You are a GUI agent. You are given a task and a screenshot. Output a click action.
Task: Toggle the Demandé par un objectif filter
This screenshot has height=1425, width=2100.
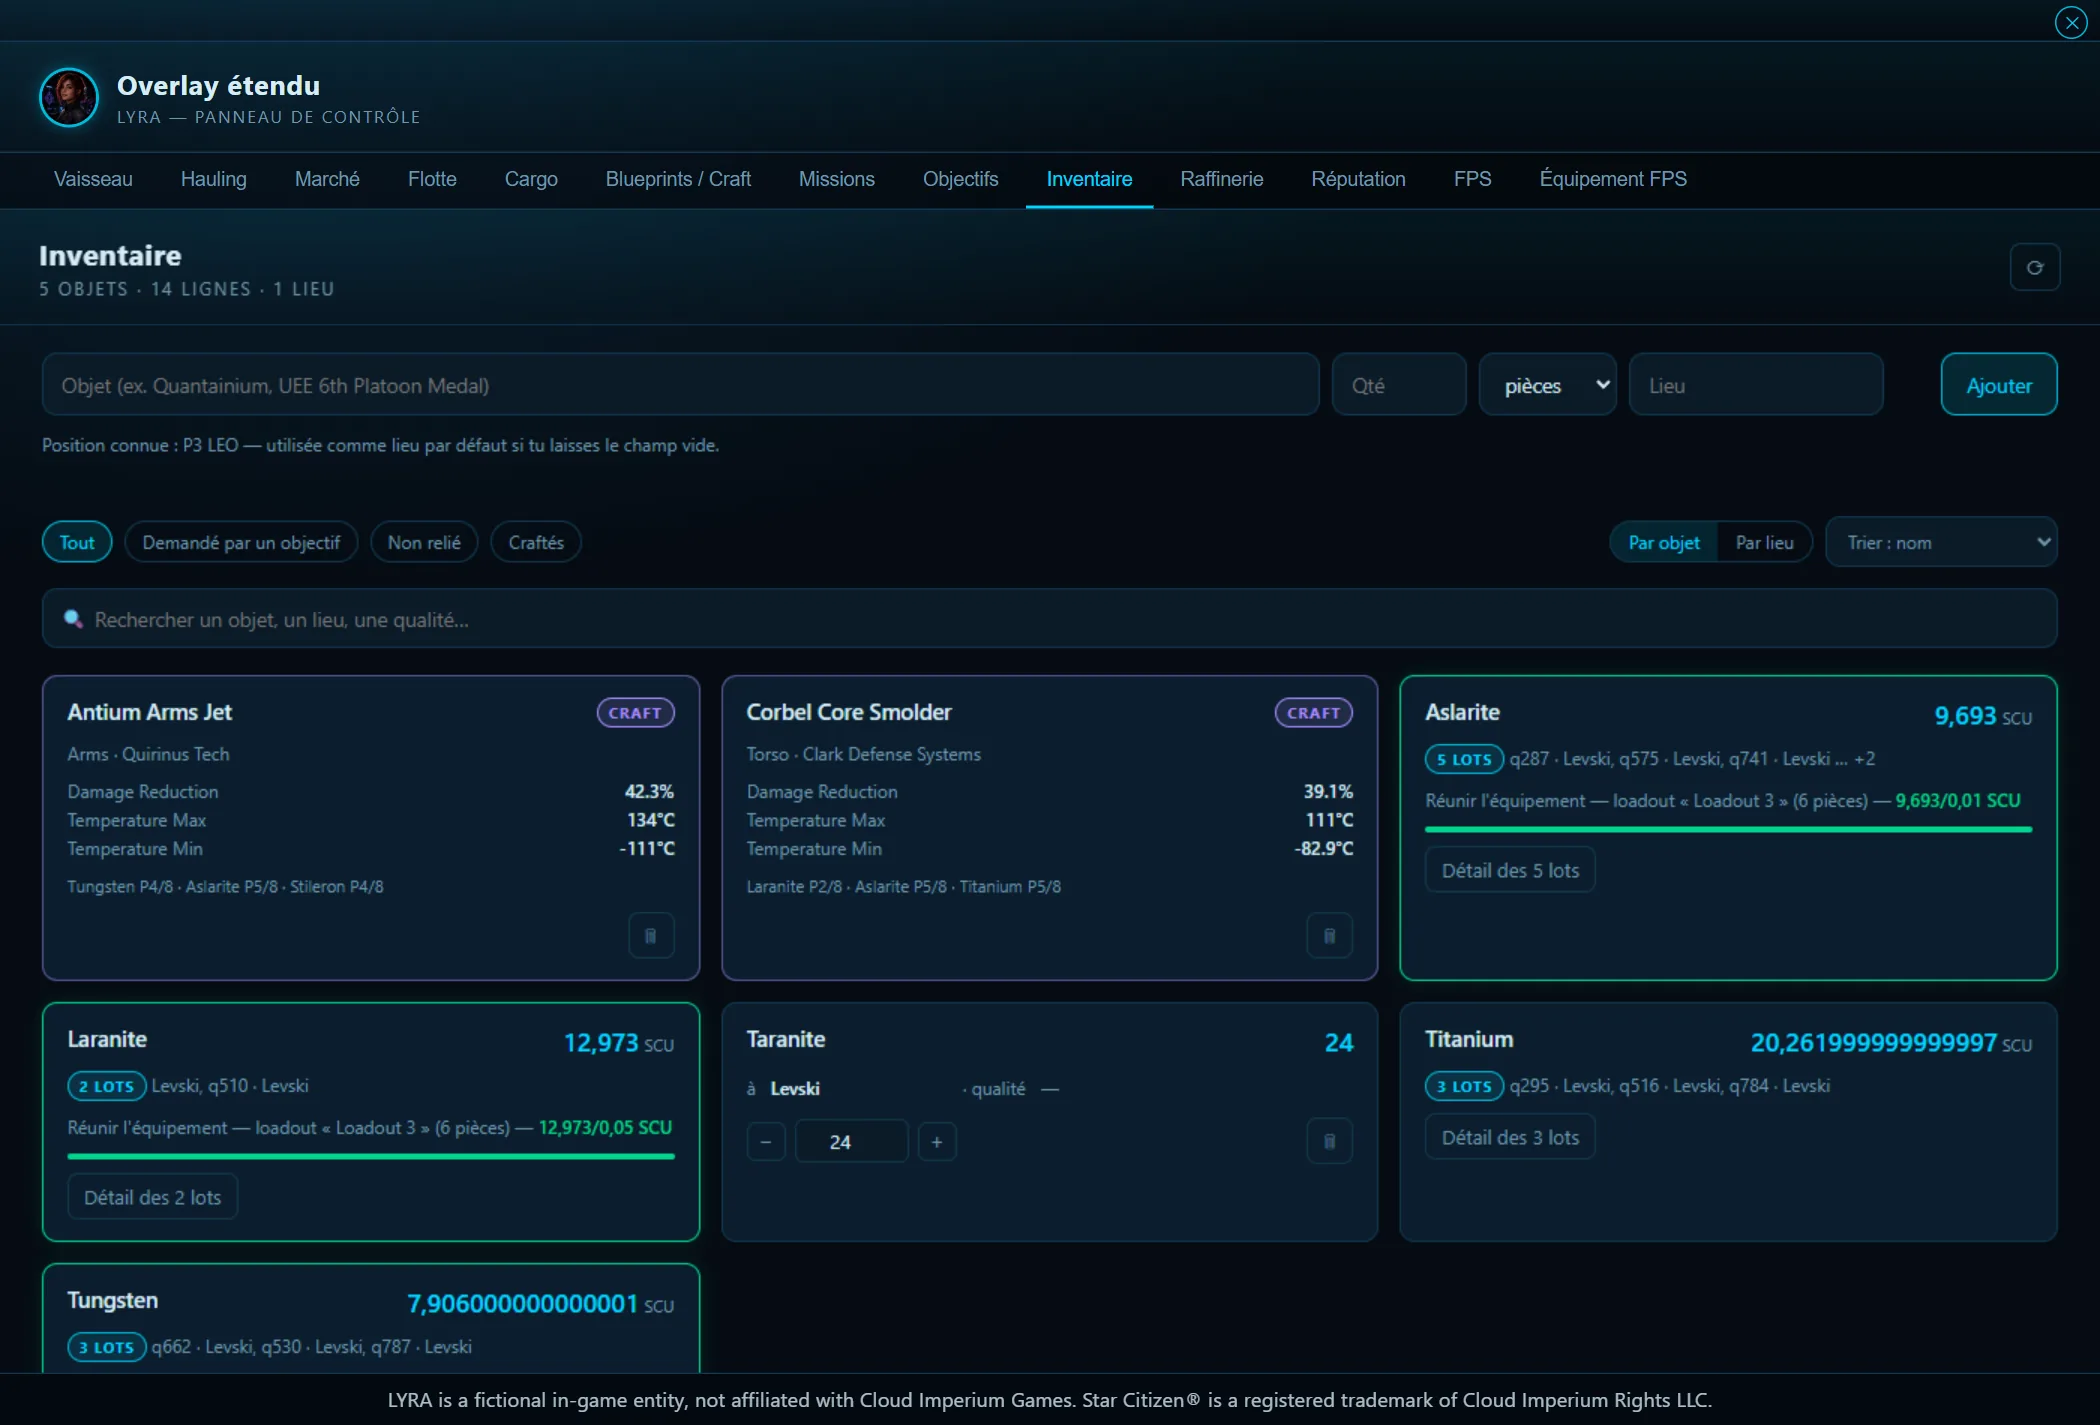pos(241,542)
